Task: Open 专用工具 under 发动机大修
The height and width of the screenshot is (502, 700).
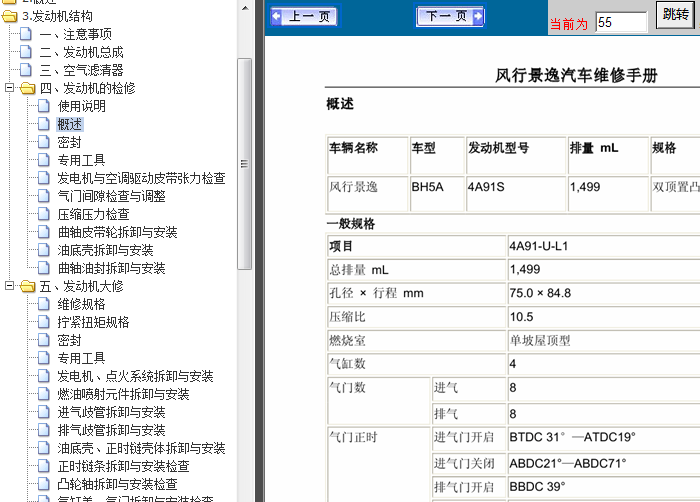Action: point(81,358)
